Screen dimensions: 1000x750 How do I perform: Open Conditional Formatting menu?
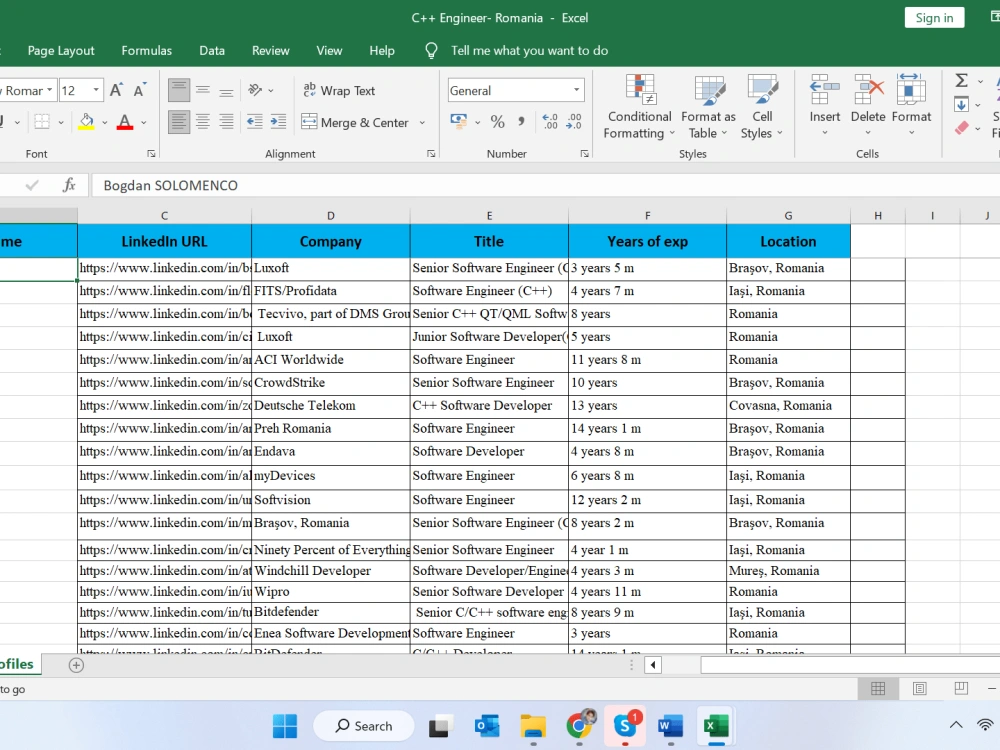point(639,107)
